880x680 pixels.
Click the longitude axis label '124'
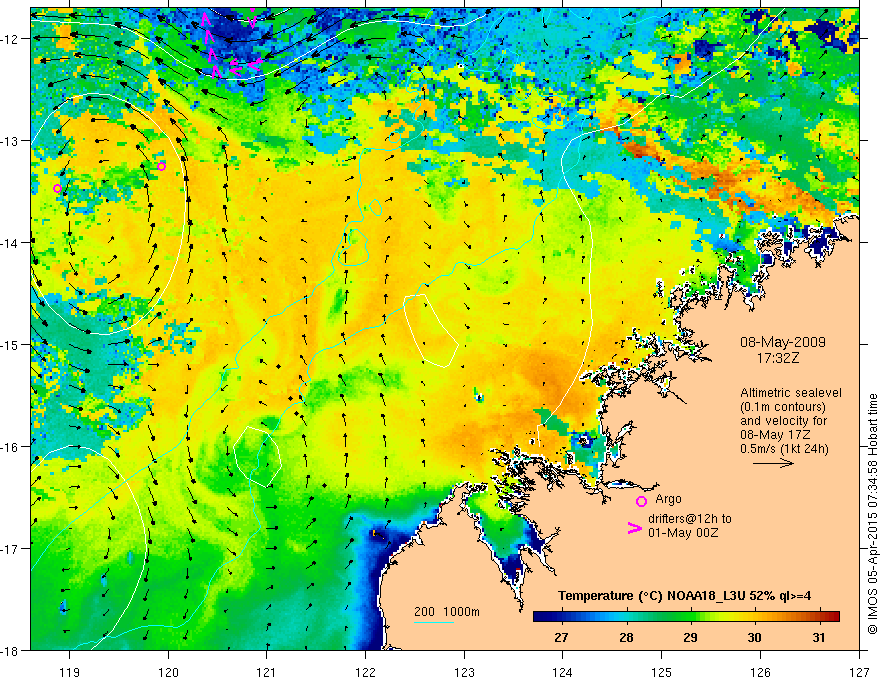coord(563,672)
